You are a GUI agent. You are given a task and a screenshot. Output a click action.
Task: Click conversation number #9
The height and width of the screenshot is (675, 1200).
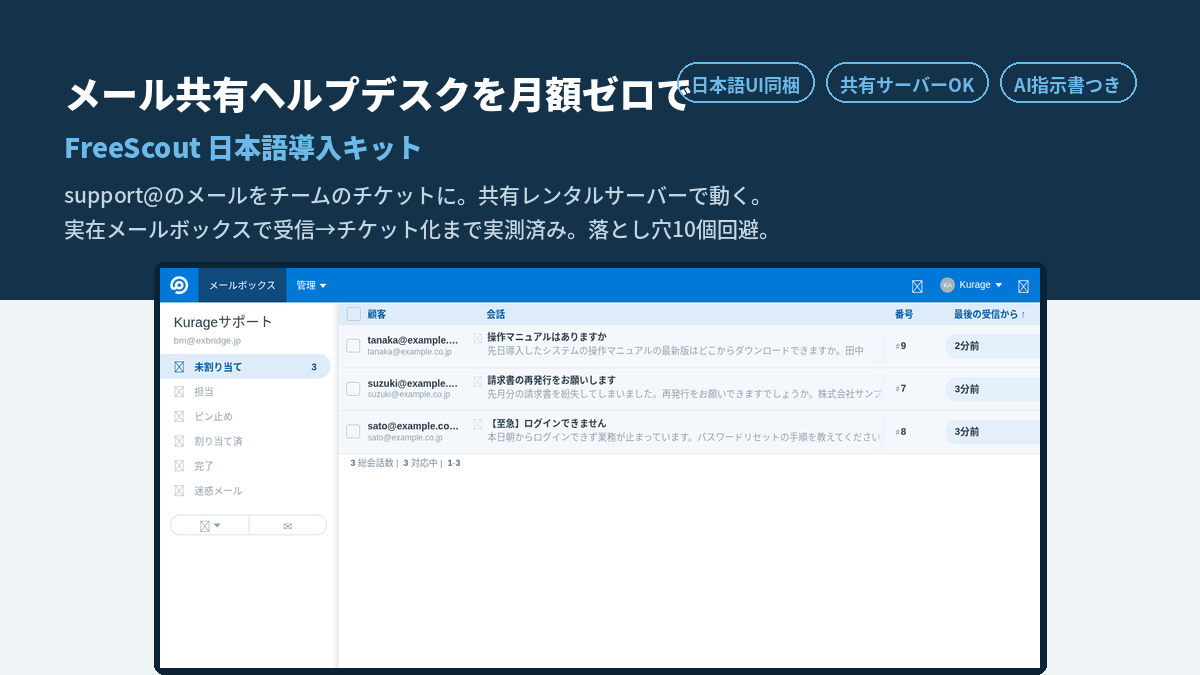coord(901,346)
